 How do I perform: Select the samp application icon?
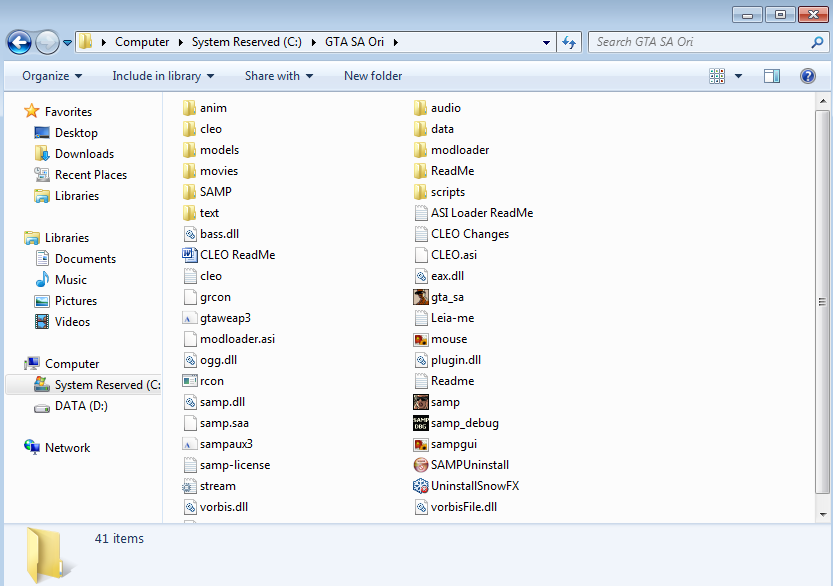coord(421,402)
